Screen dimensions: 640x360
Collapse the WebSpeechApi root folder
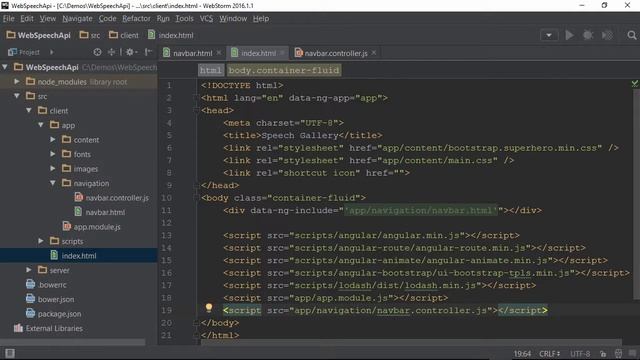[5, 67]
